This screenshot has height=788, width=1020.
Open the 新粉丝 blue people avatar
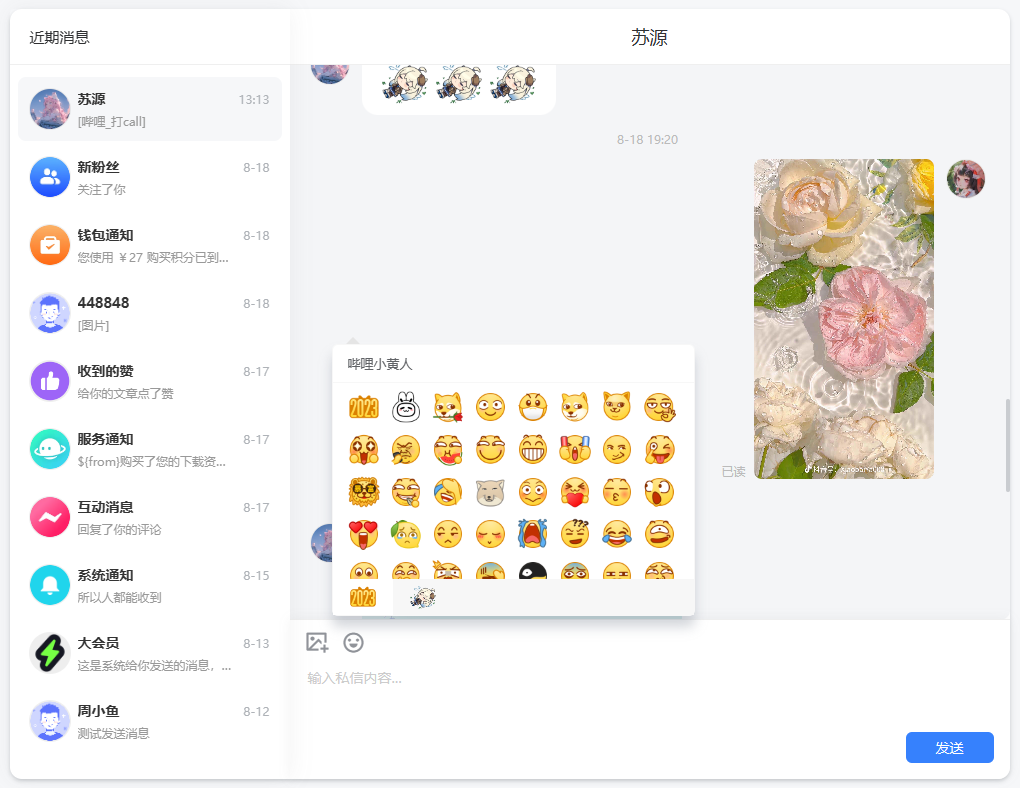coord(50,176)
